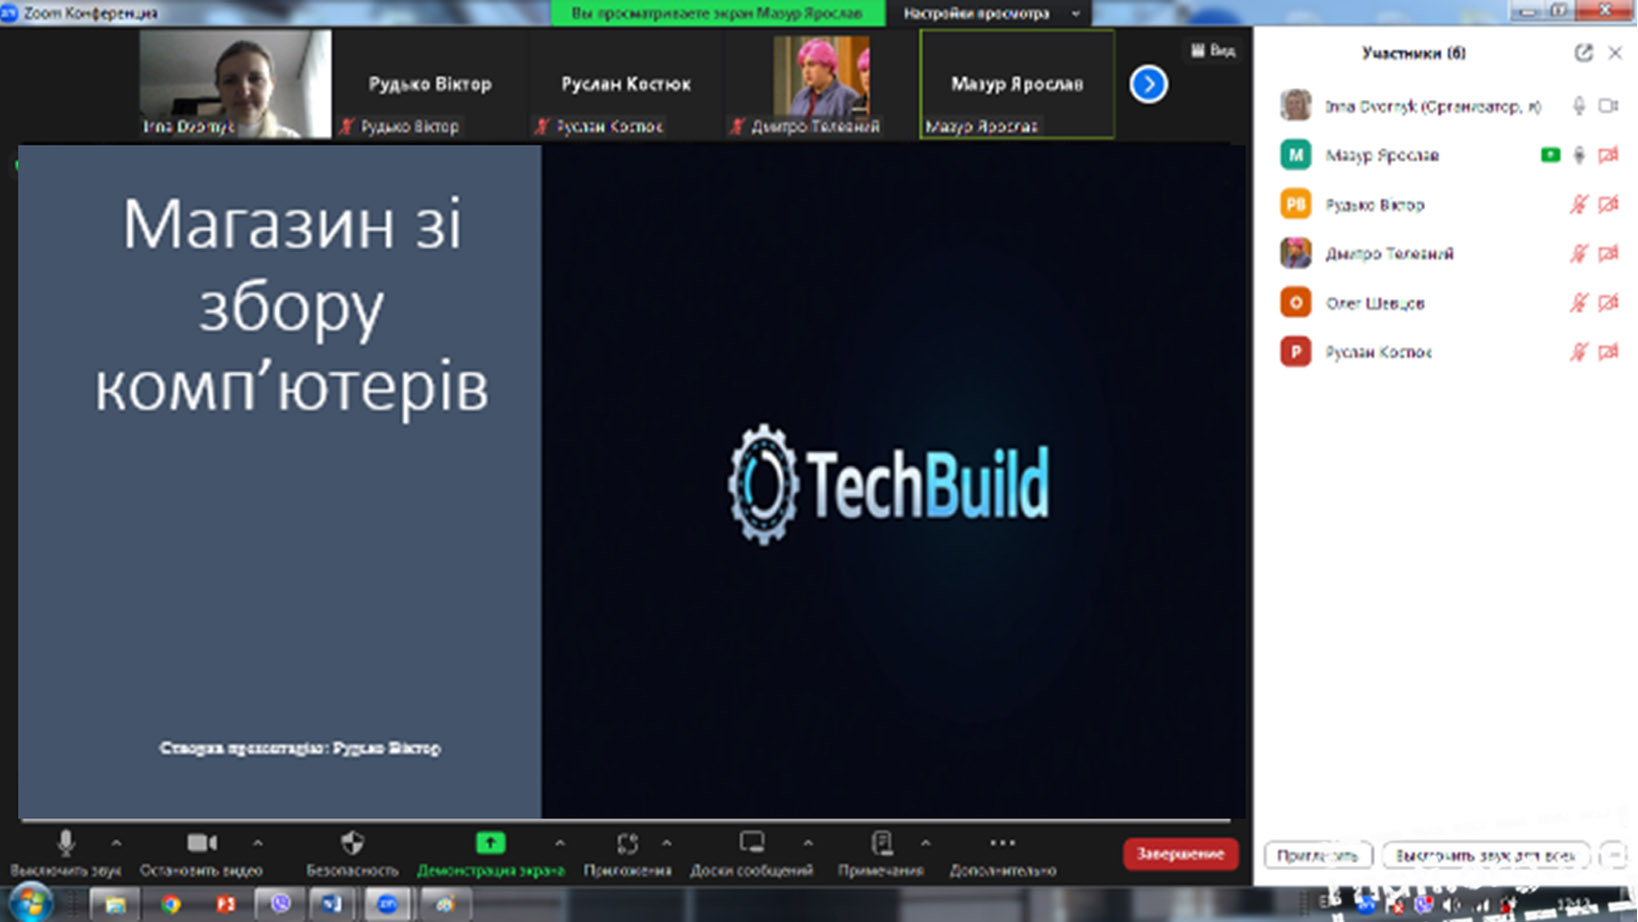Stop video with Остановить видео button

point(201,853)
